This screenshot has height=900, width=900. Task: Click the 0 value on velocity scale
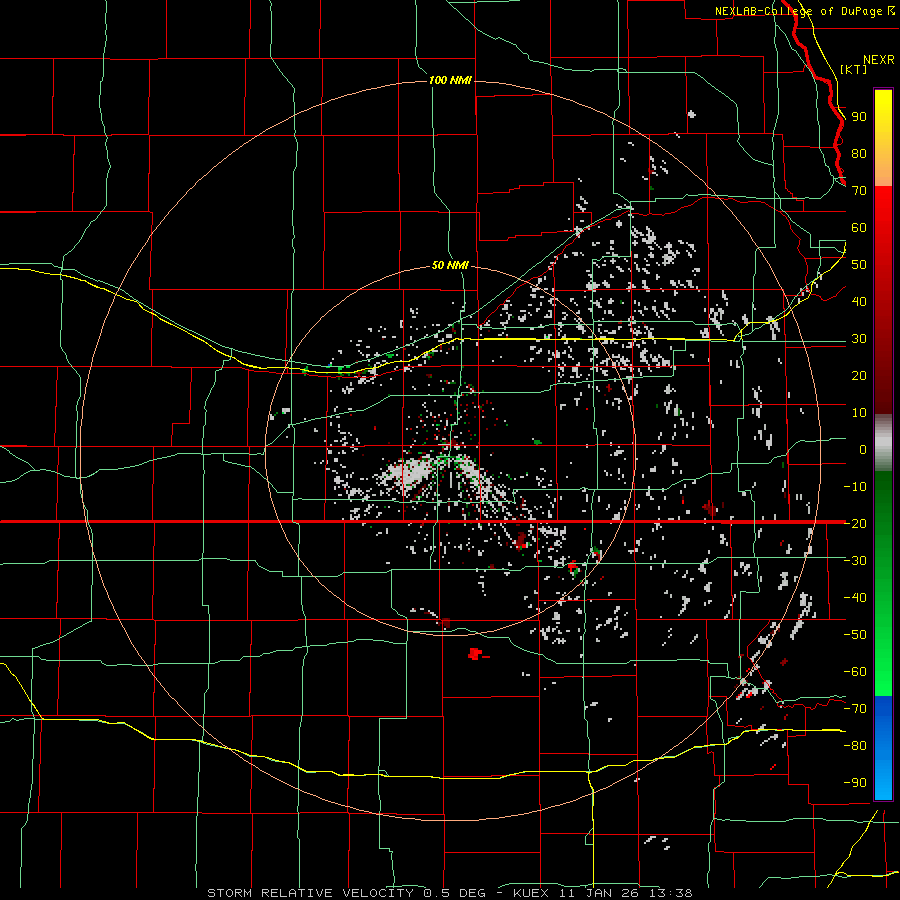[x=863, y=450]
